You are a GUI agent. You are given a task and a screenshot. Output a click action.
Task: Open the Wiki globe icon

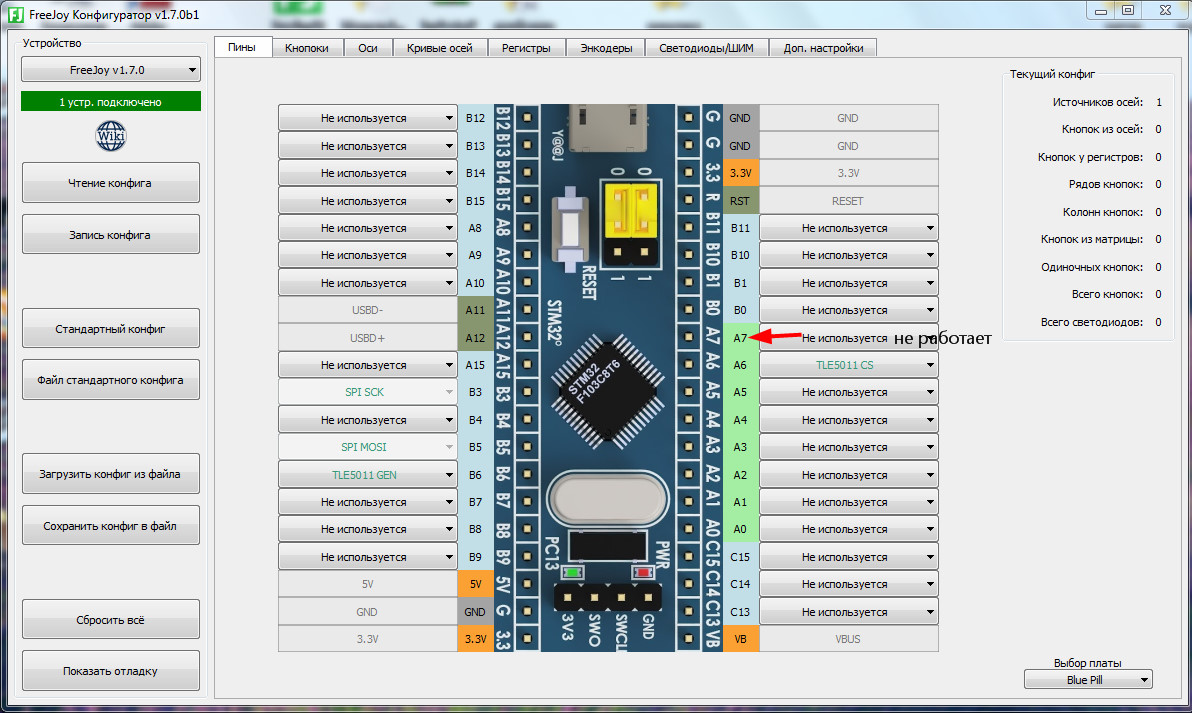tap(110, 136)
